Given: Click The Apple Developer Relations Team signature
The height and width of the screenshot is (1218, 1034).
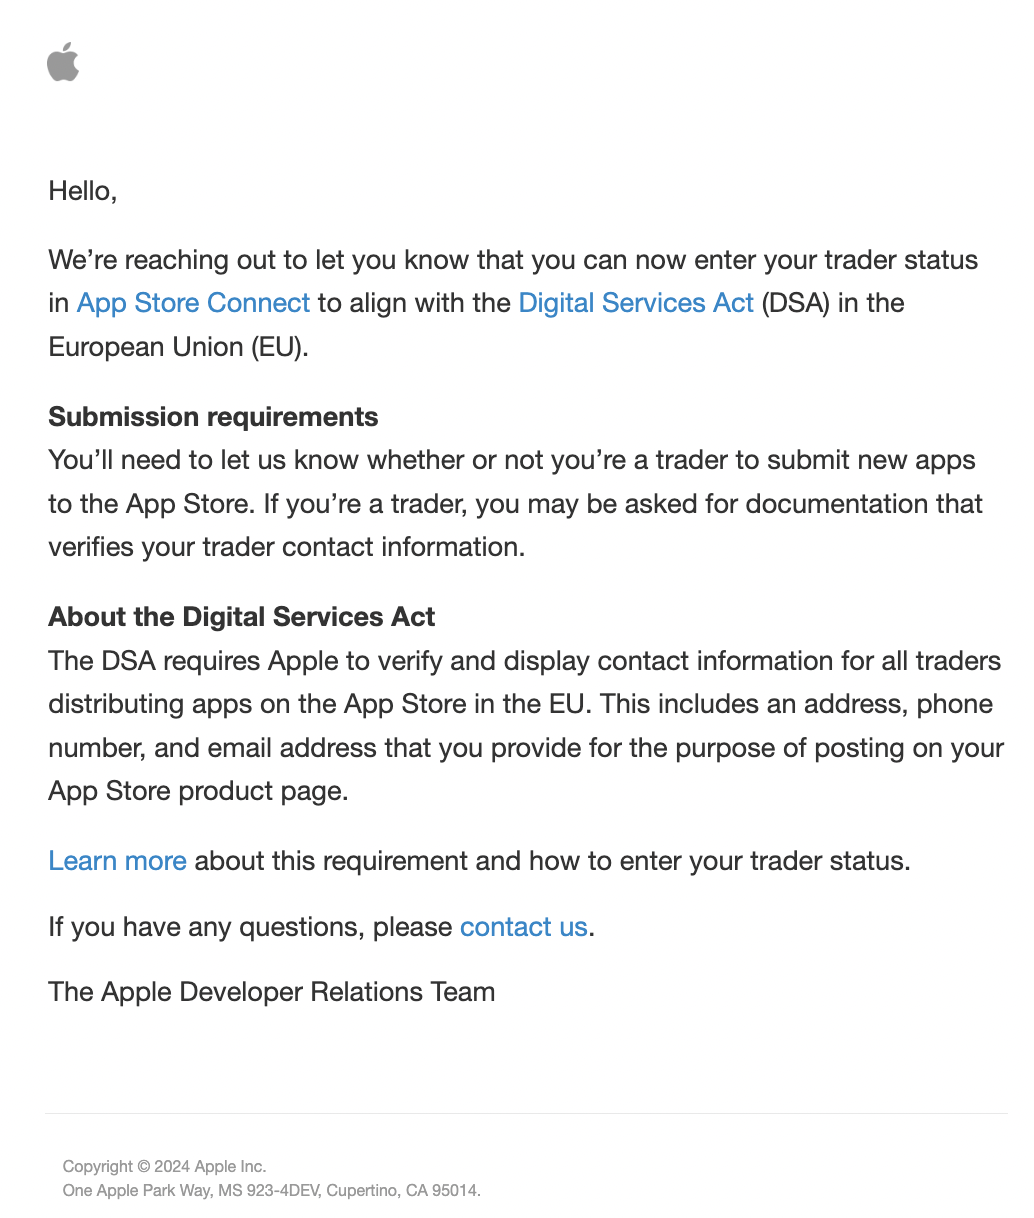Looking at the screenshot, I should (272, 992).
